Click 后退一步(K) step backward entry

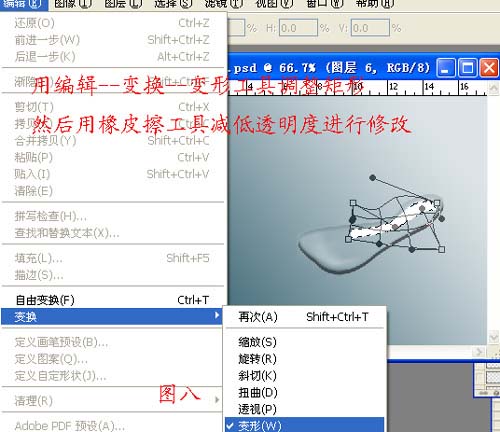(x=112, y=57)
